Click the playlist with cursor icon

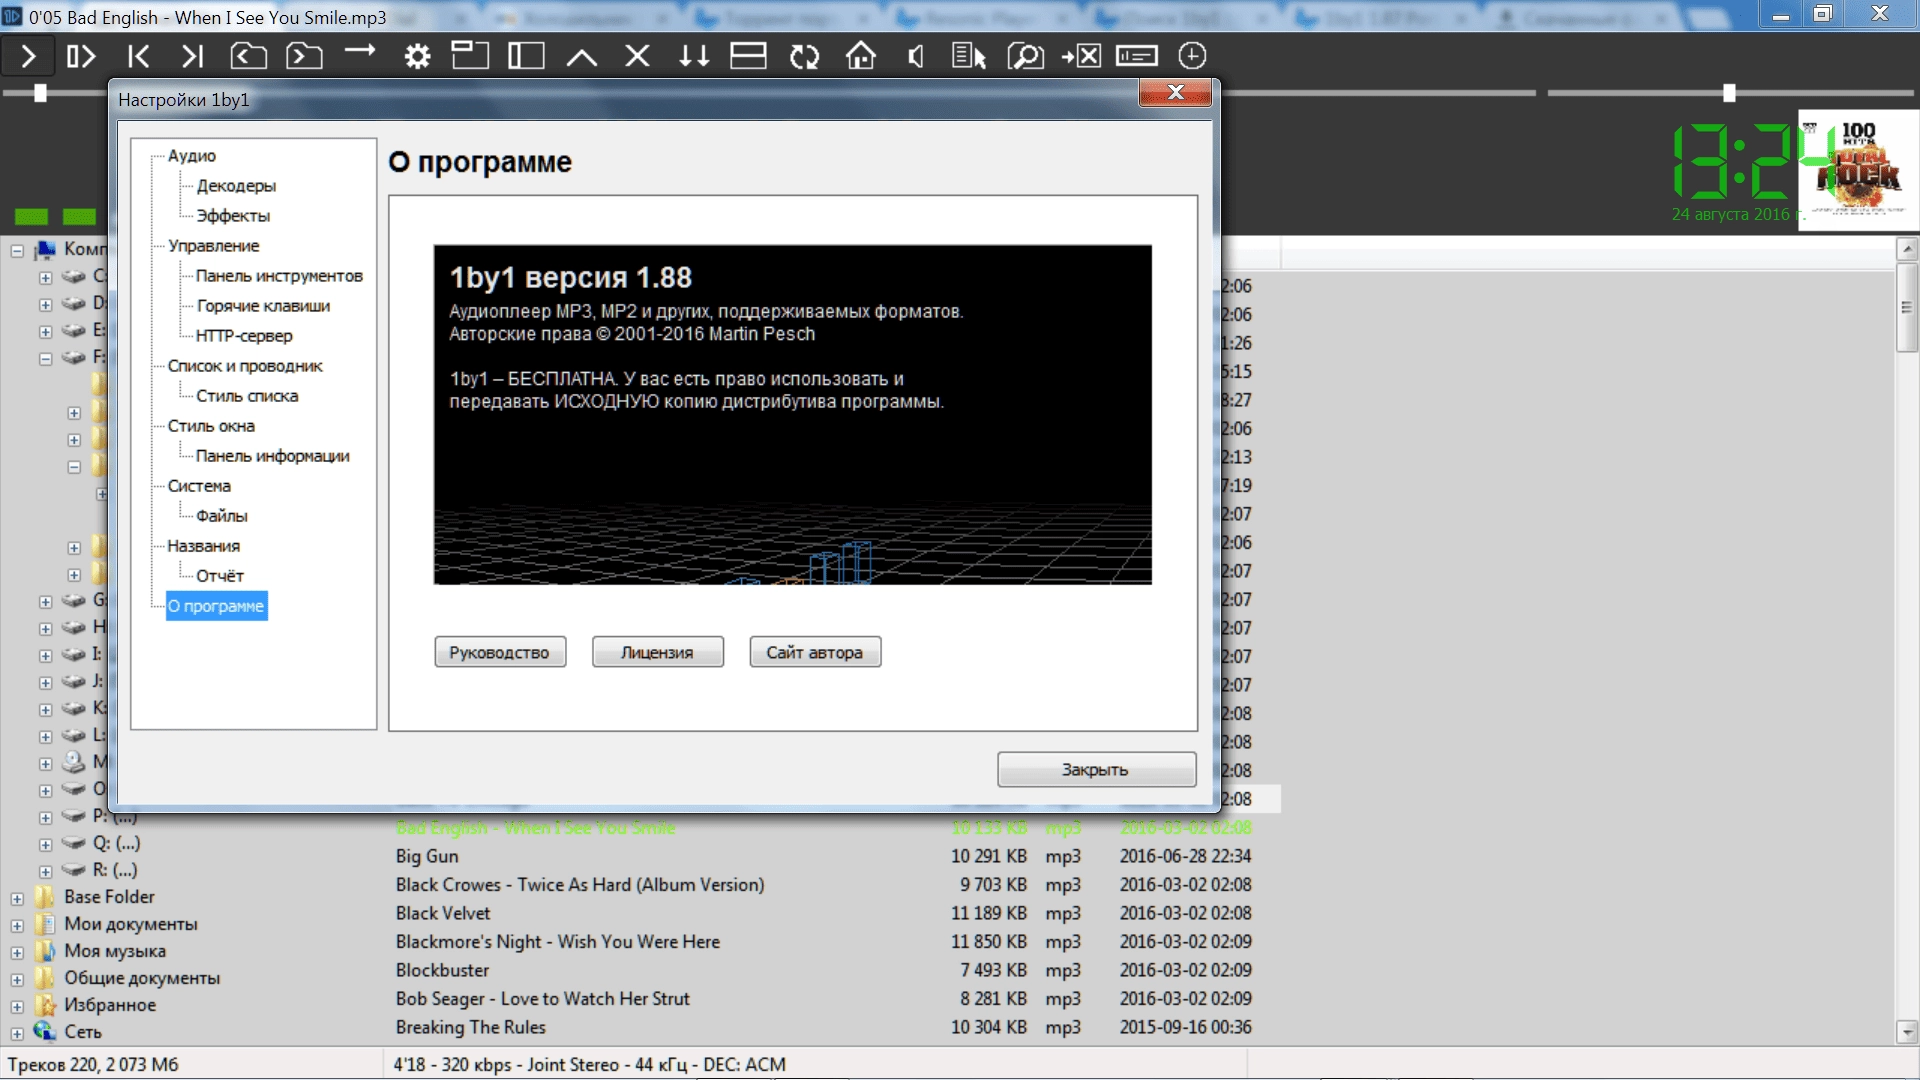969,56
